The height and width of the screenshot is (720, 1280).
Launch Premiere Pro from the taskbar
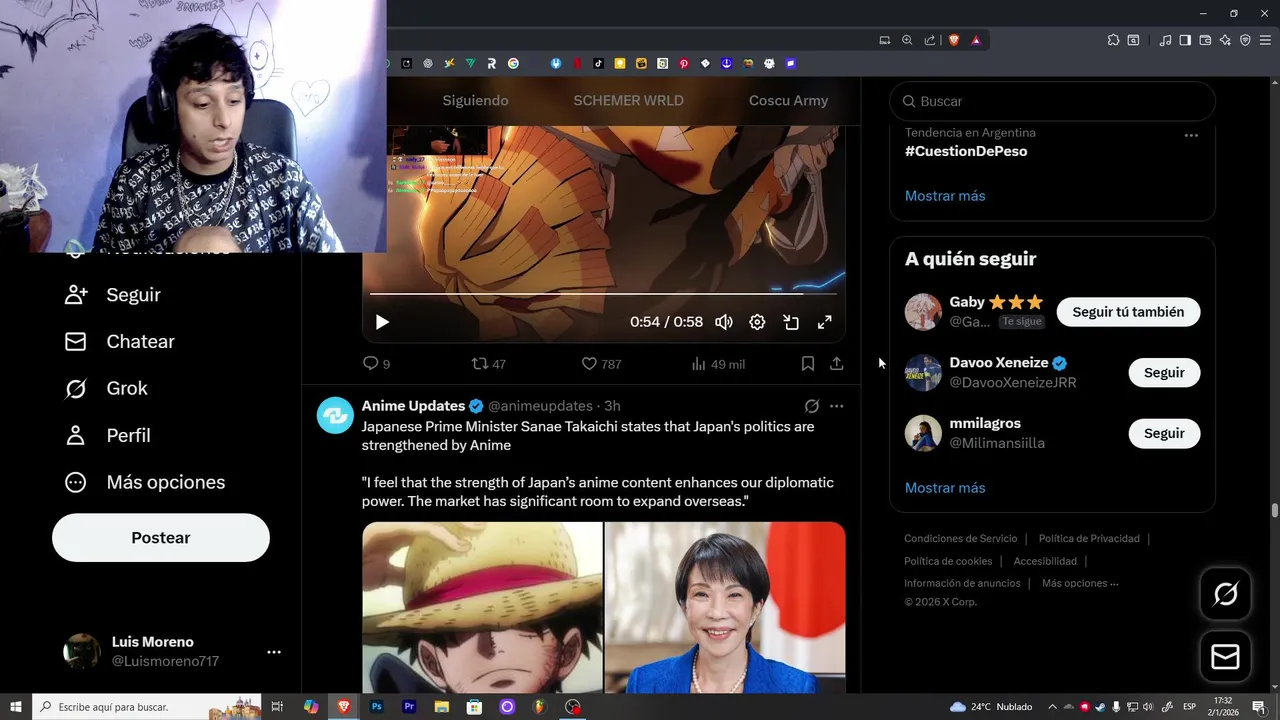pyautogui.click(x=409, y=707)
